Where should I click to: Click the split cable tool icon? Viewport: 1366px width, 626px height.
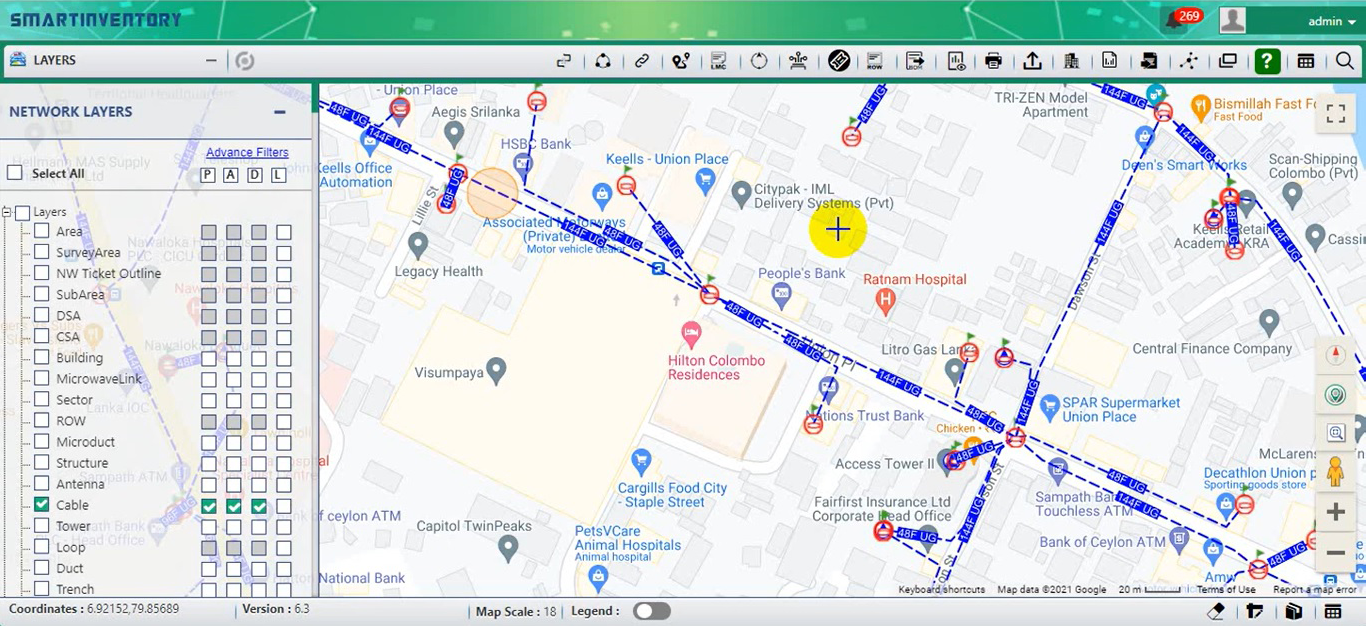(564, 61)
